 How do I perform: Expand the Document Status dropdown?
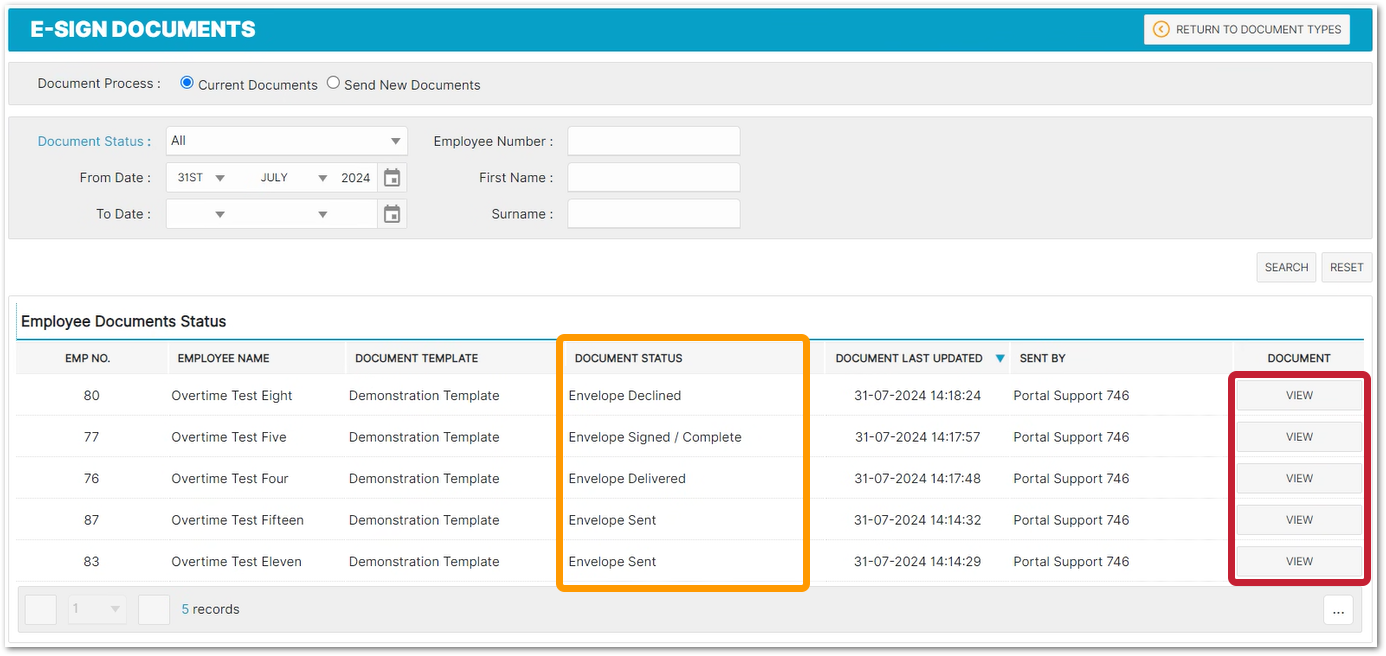tap(286, 141)
